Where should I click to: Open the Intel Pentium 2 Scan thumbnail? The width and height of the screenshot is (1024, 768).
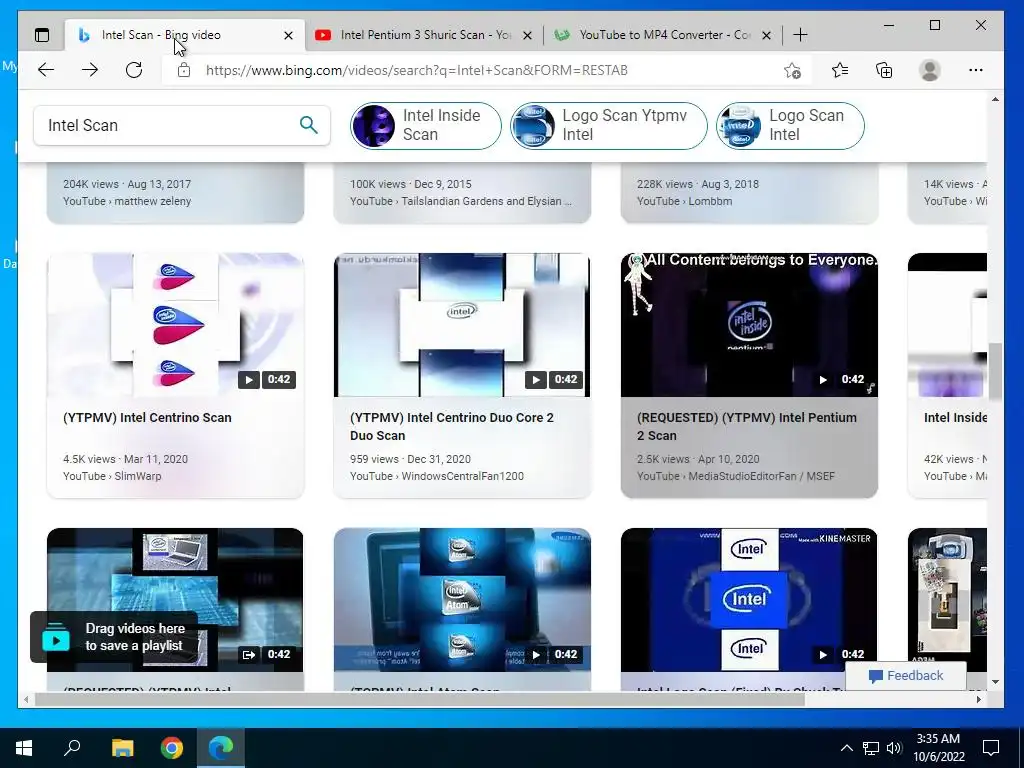click(x=749, y=325)
